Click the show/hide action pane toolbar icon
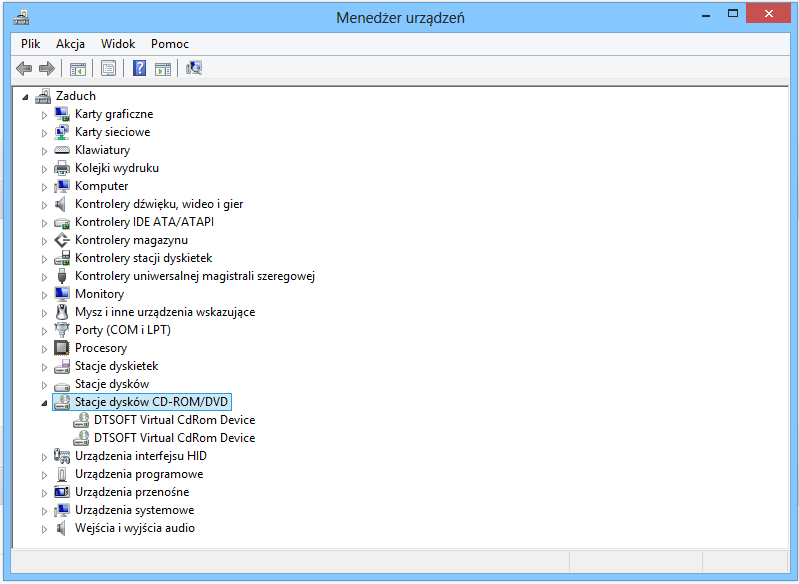 163,68
